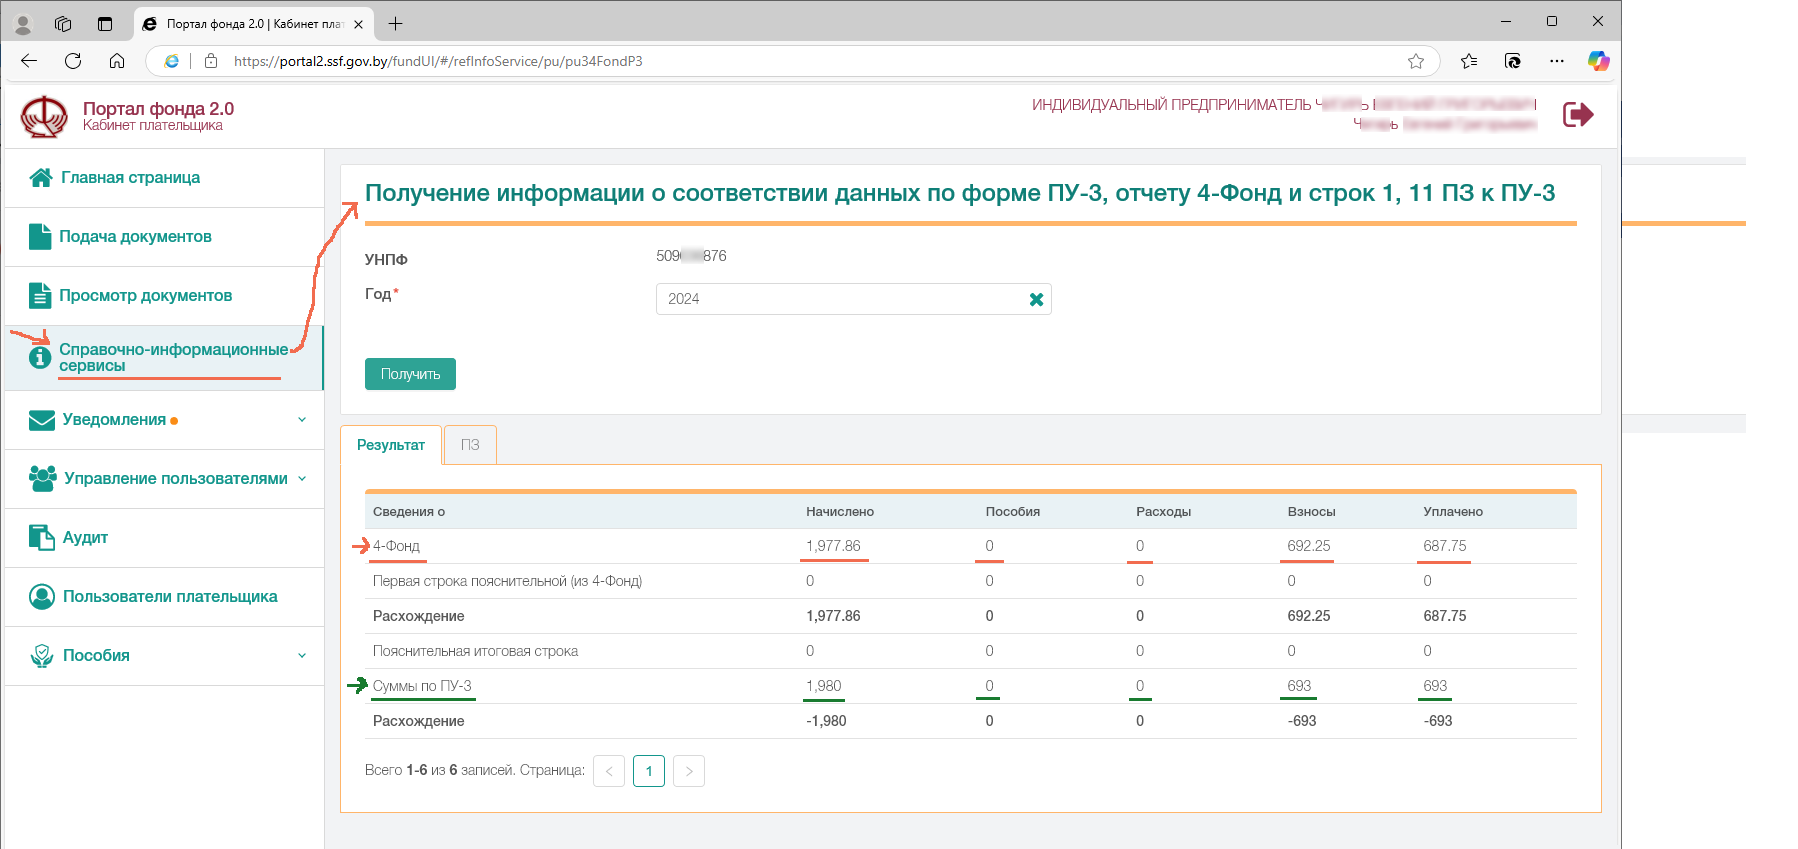
Task: Click the logout icon in the header
Action: click(1577, 115)
